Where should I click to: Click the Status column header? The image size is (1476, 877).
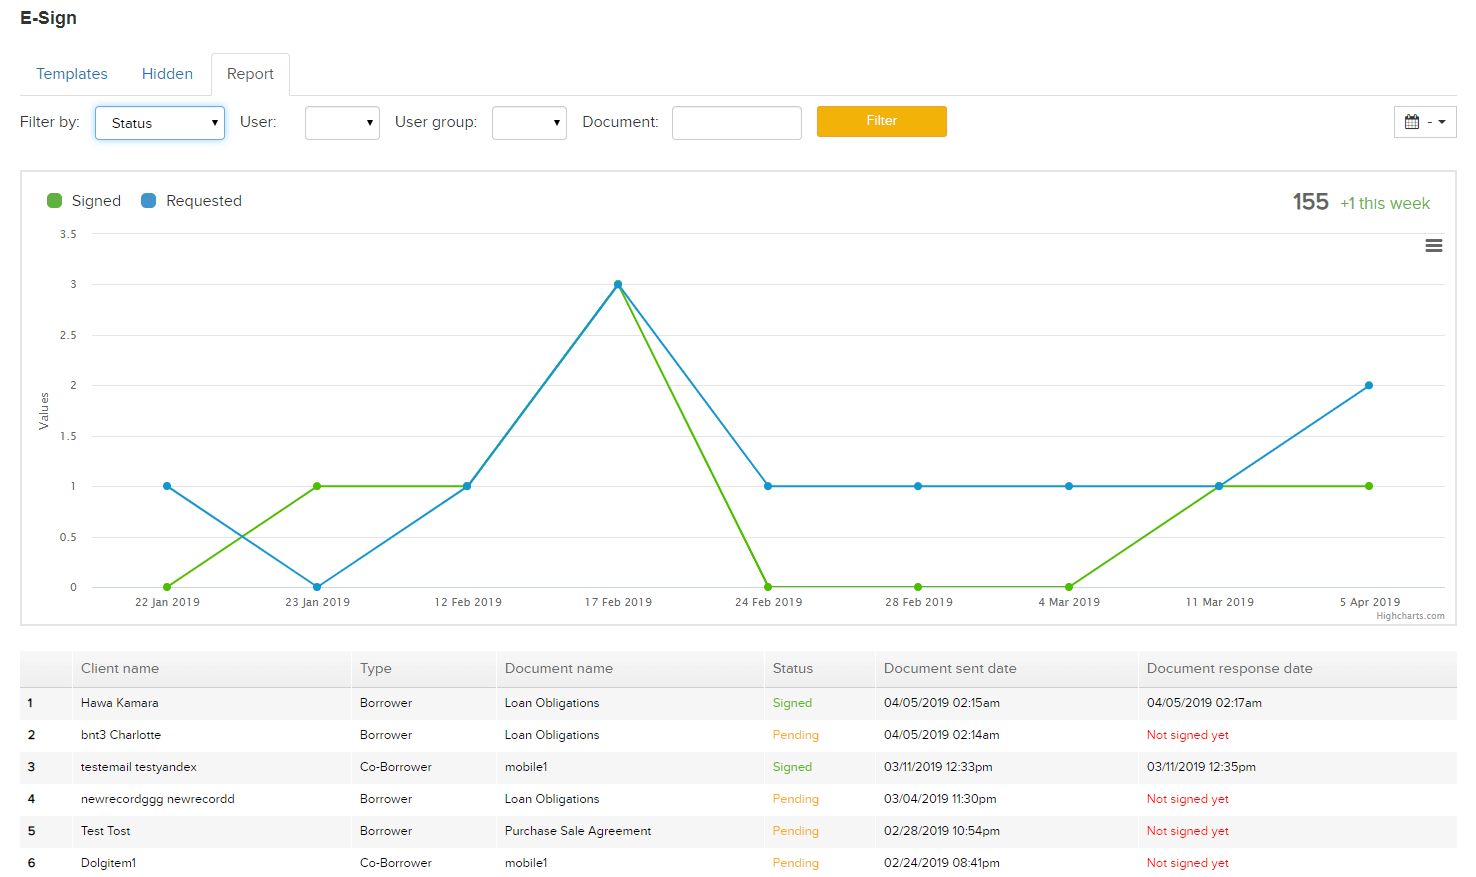pos(793,669)
